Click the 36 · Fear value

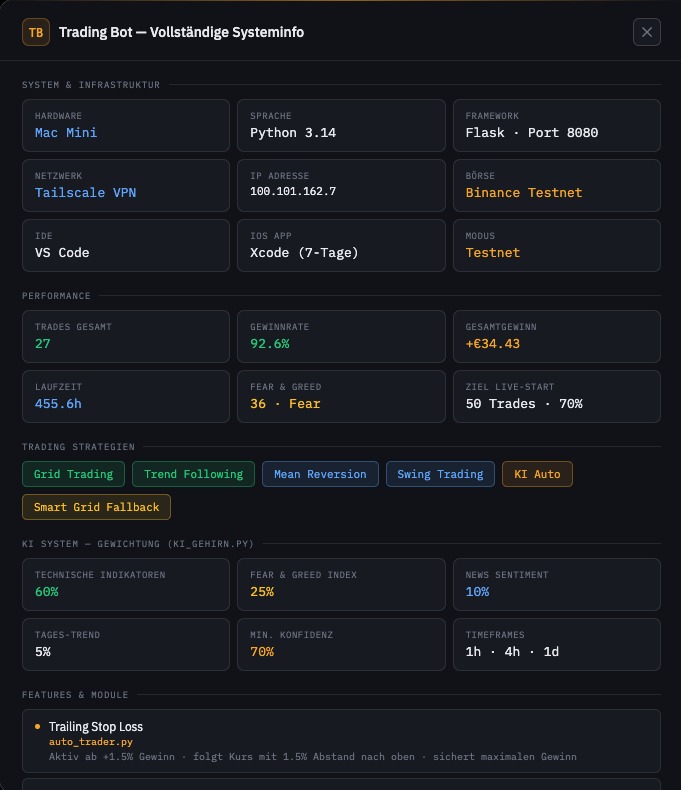point(286,404)
